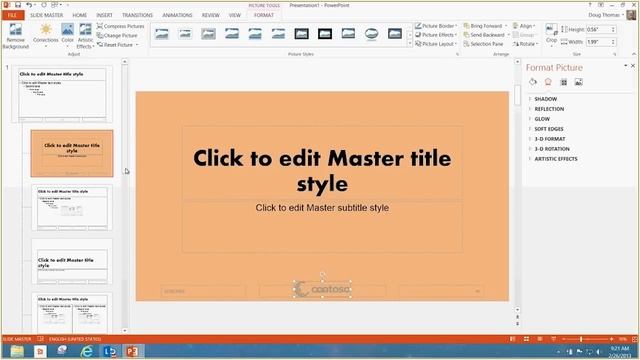Apply the fourth picture style in gallery
The image size is (640, 360).
pos(232,34)
